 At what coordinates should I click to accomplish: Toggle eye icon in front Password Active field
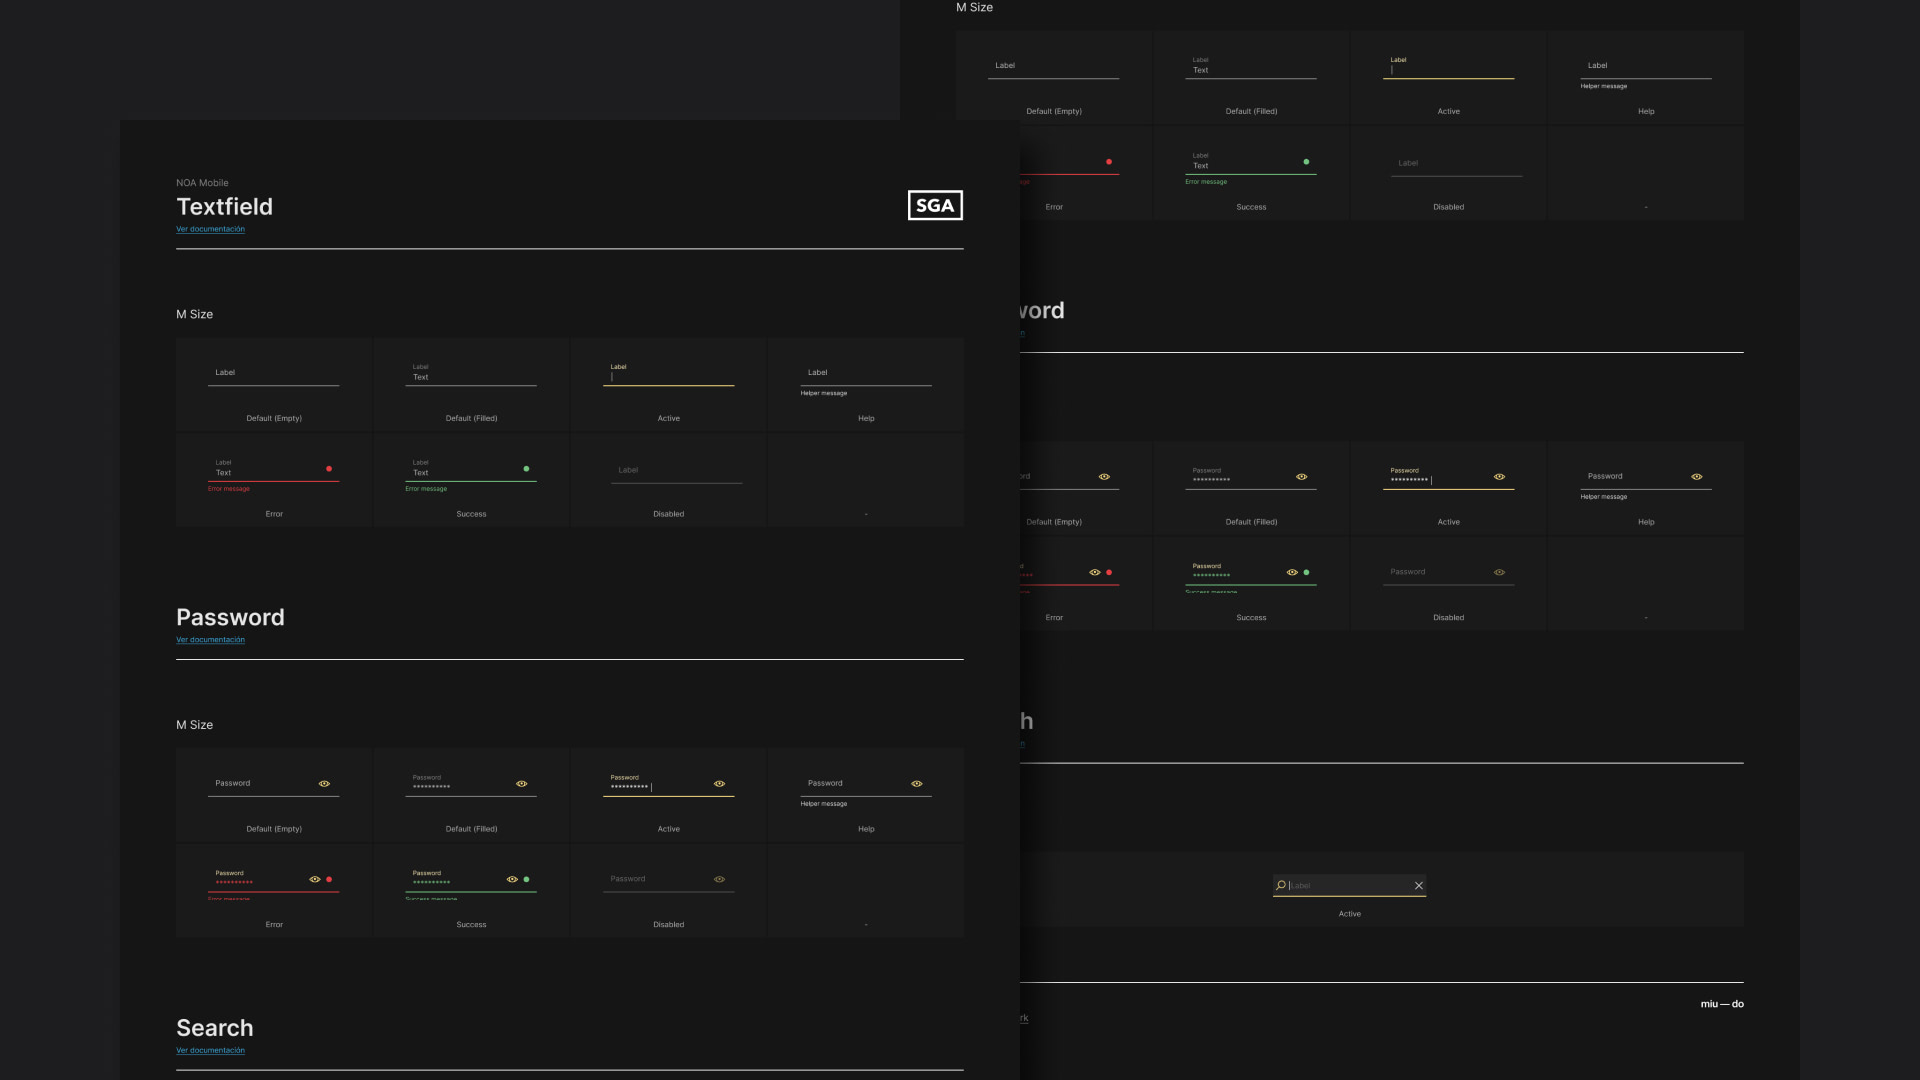[719, 783]
